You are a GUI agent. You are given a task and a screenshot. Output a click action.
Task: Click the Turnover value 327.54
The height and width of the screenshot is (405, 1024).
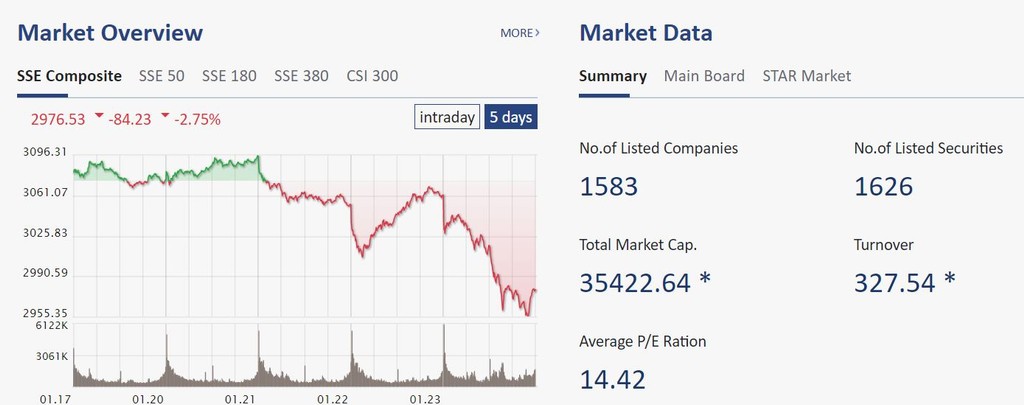tap(895, 283)
